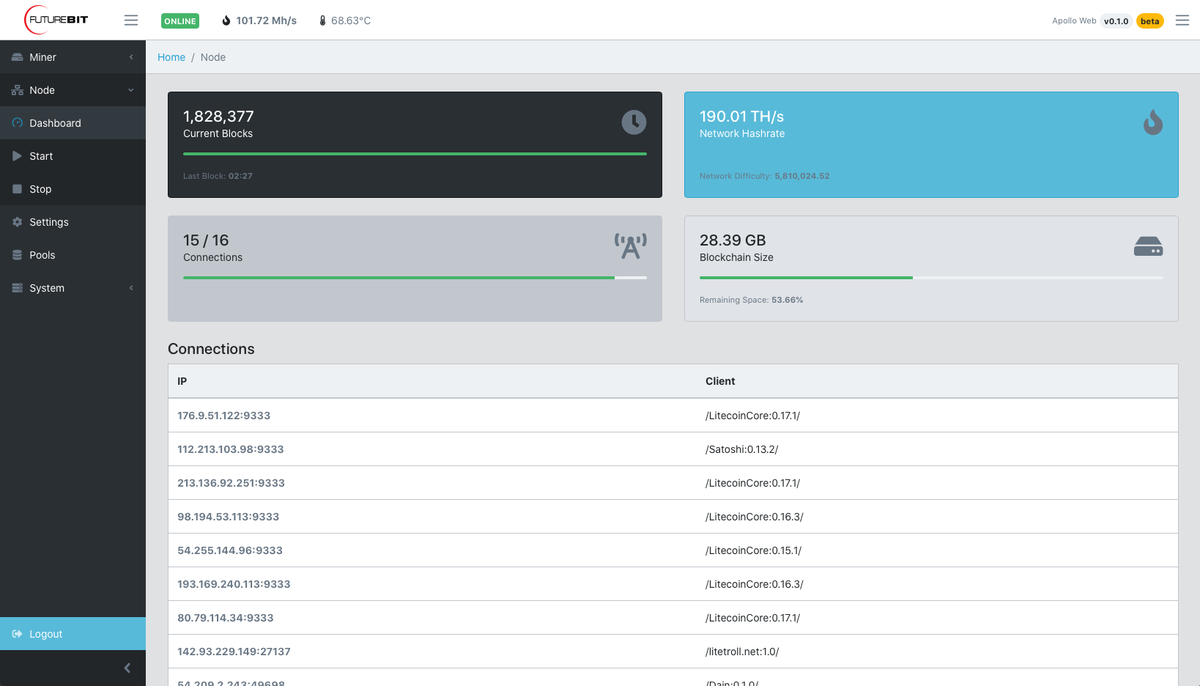Click the beta badge

pyautogui.click(x=1150, y=20)
